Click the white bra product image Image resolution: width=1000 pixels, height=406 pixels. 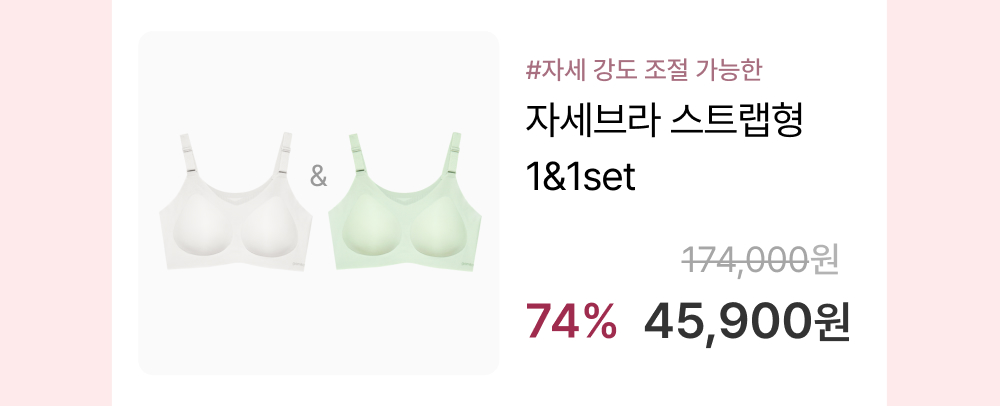(x=235, y=201)
